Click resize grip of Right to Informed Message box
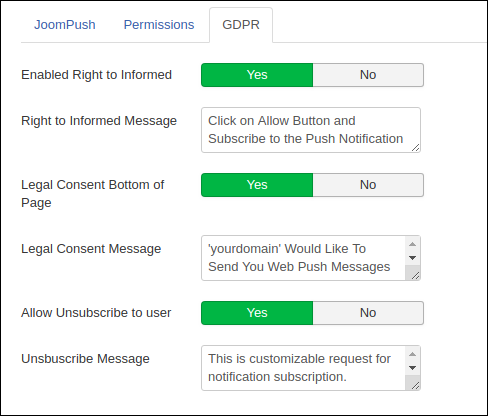488x416 pixels. (415, 147)
